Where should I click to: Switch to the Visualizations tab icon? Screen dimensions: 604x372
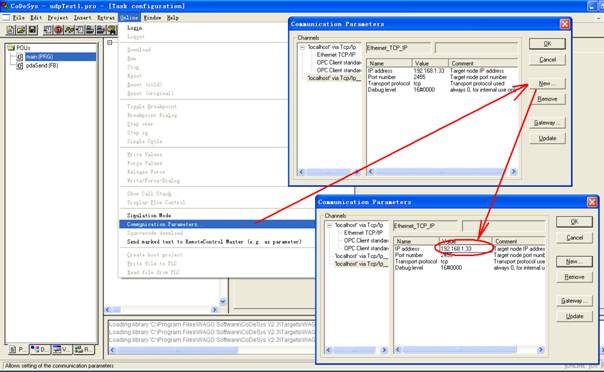[x=62, y=349]
